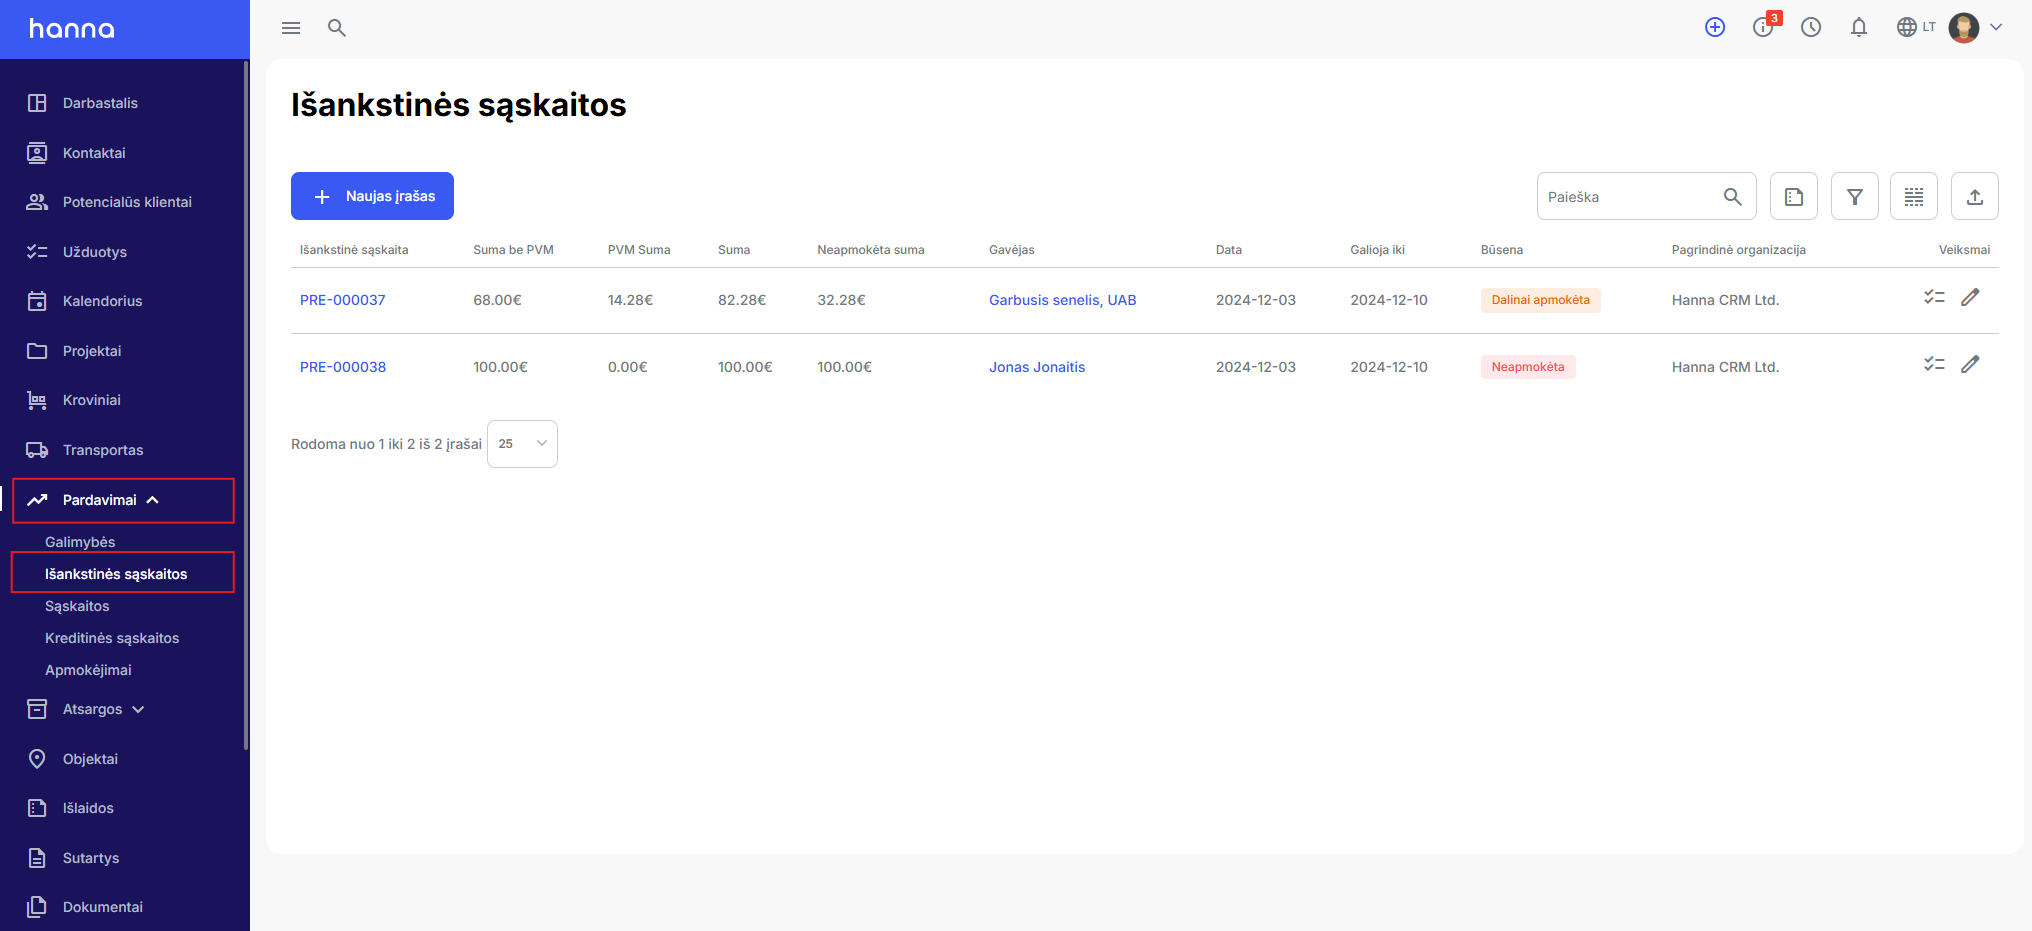Click the top bar search magnifier icon
2032x931 pixels.
tap(337, 28)
